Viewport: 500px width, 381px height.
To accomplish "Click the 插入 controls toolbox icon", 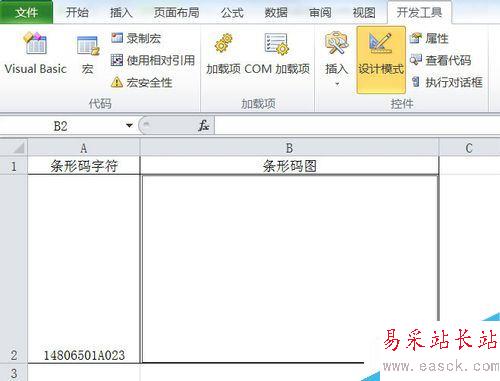I will 336,43.
